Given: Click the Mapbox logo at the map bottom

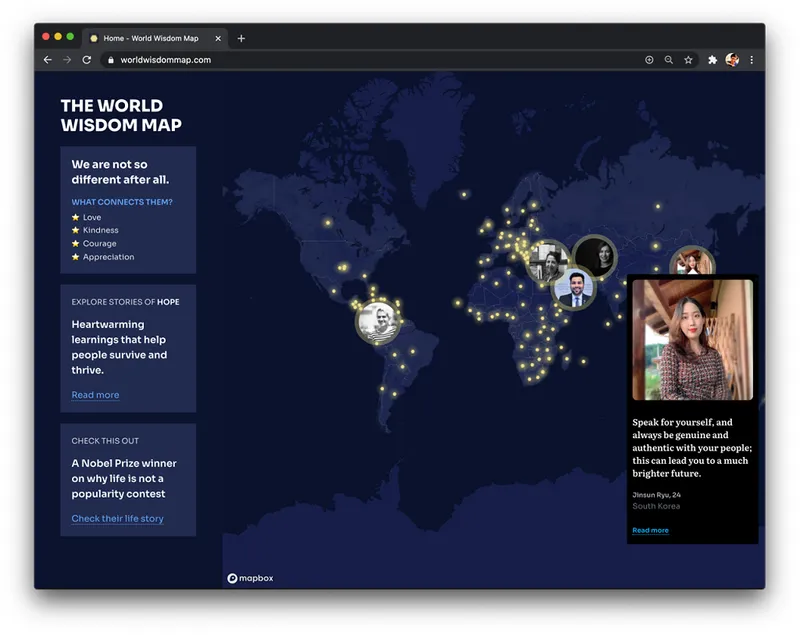Looking at the screenshot, I should 249,577.
